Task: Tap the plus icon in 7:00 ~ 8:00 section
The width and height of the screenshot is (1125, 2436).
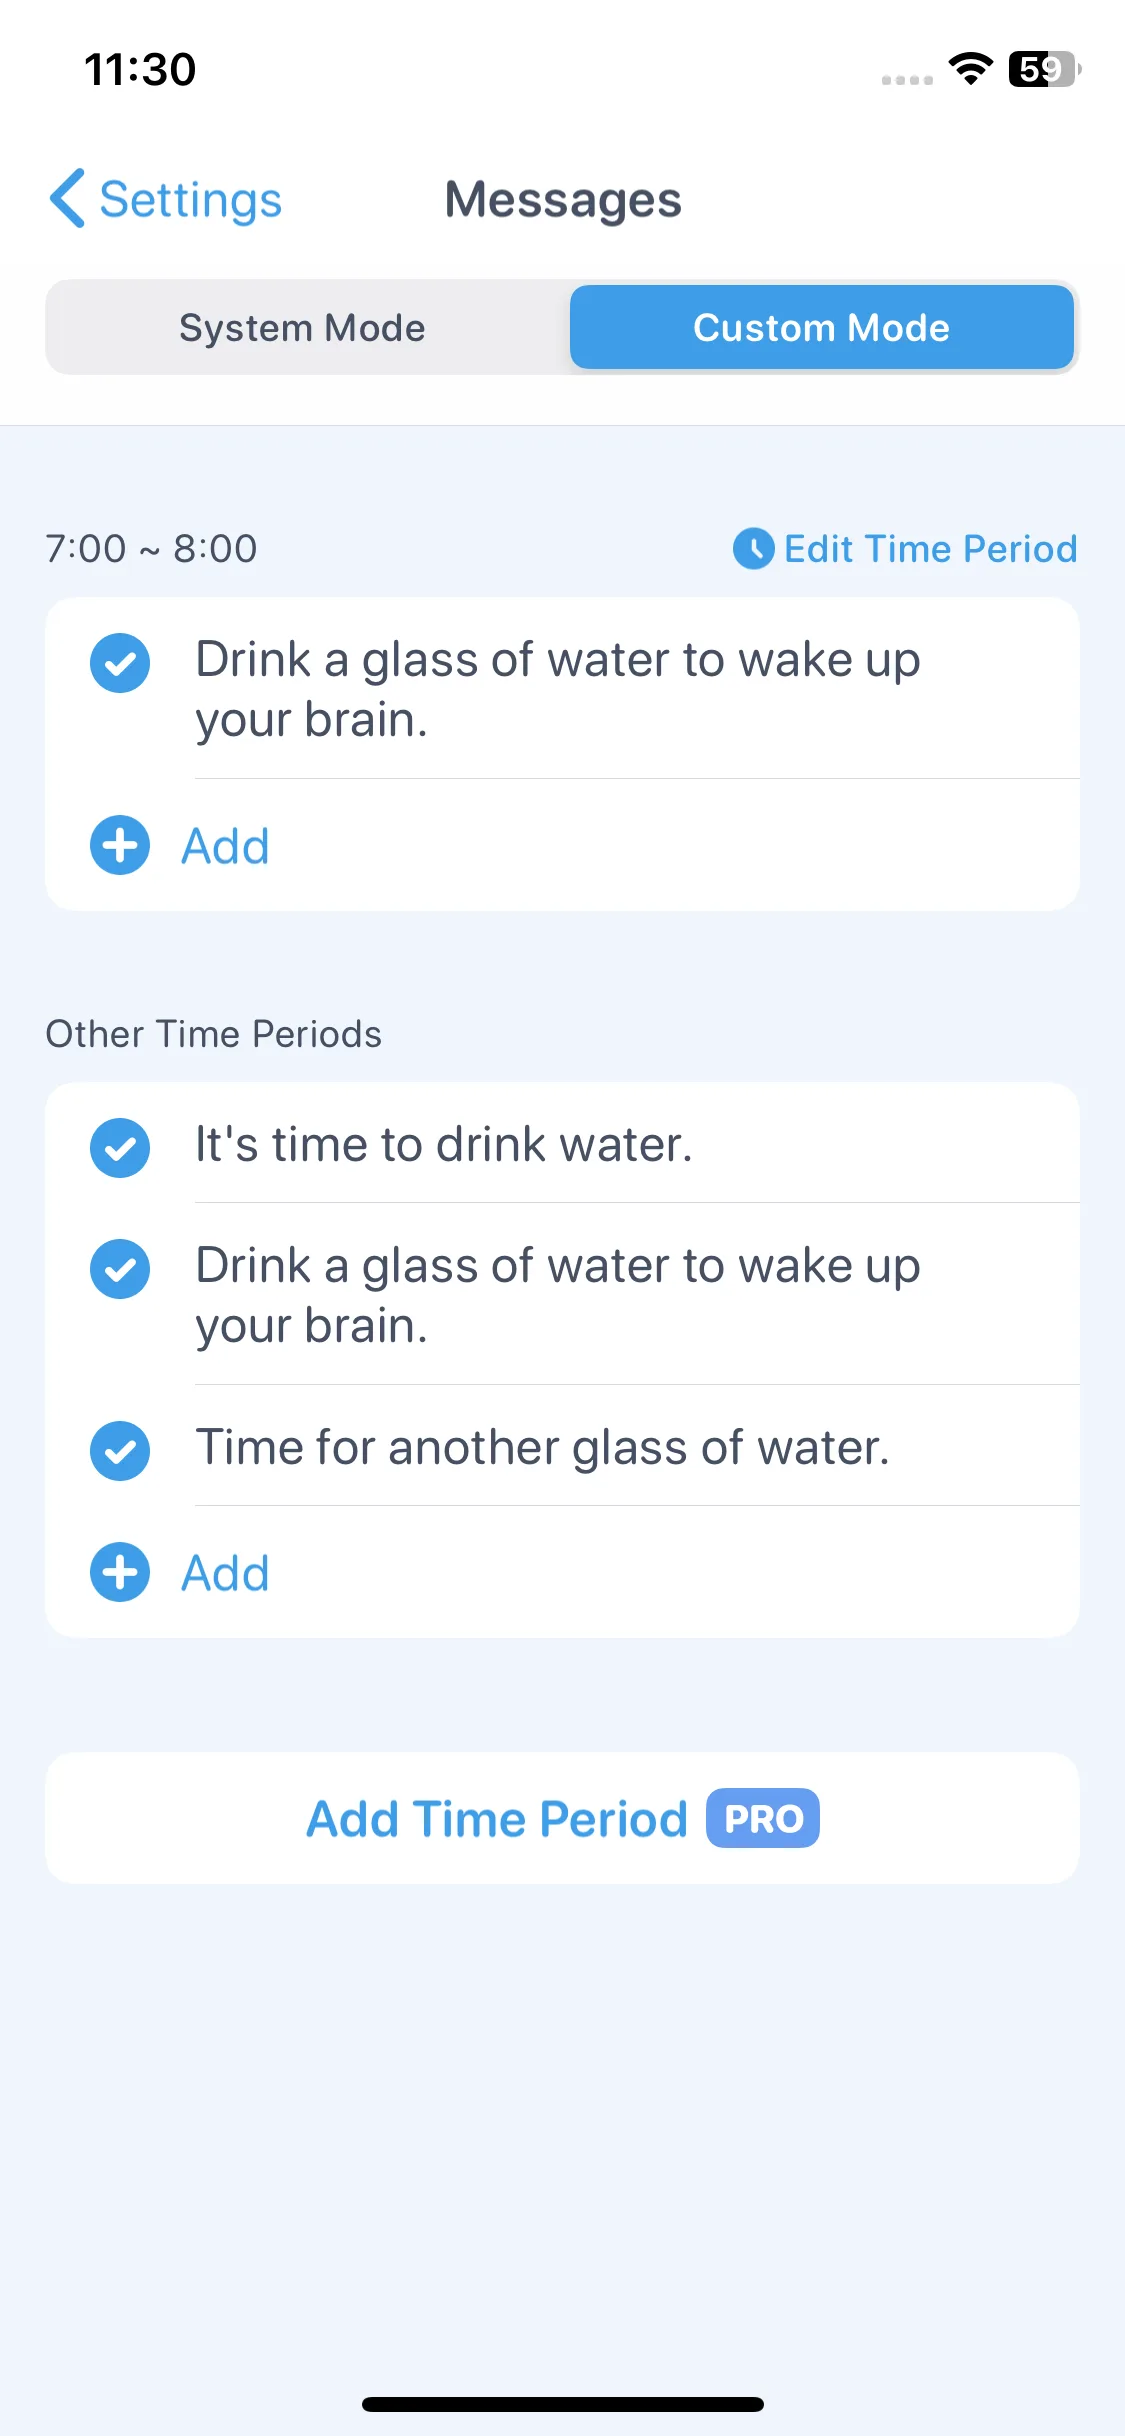Action: (x=120, y=846)
